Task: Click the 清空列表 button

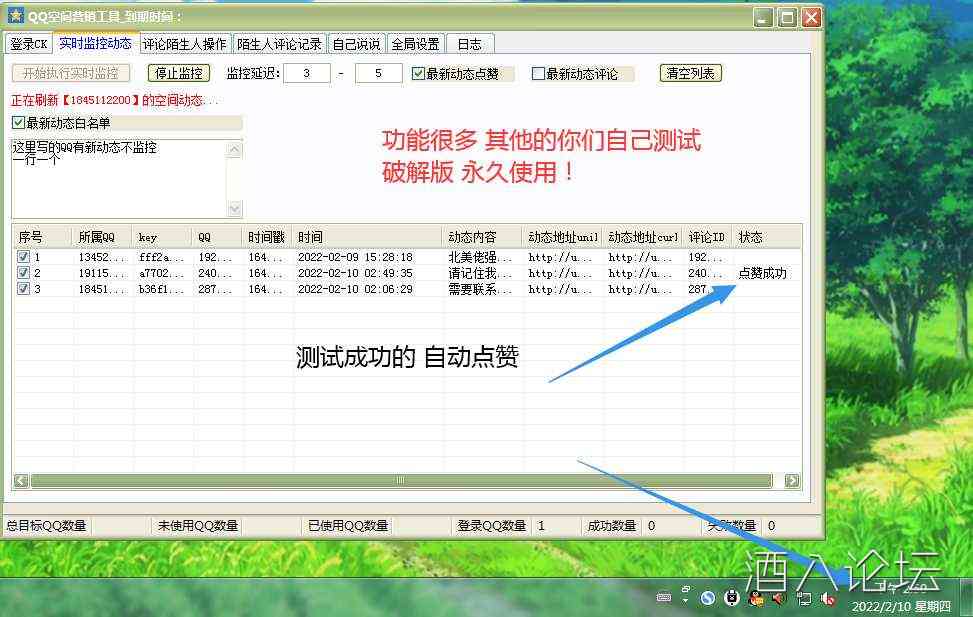Action: coord(690,73)
